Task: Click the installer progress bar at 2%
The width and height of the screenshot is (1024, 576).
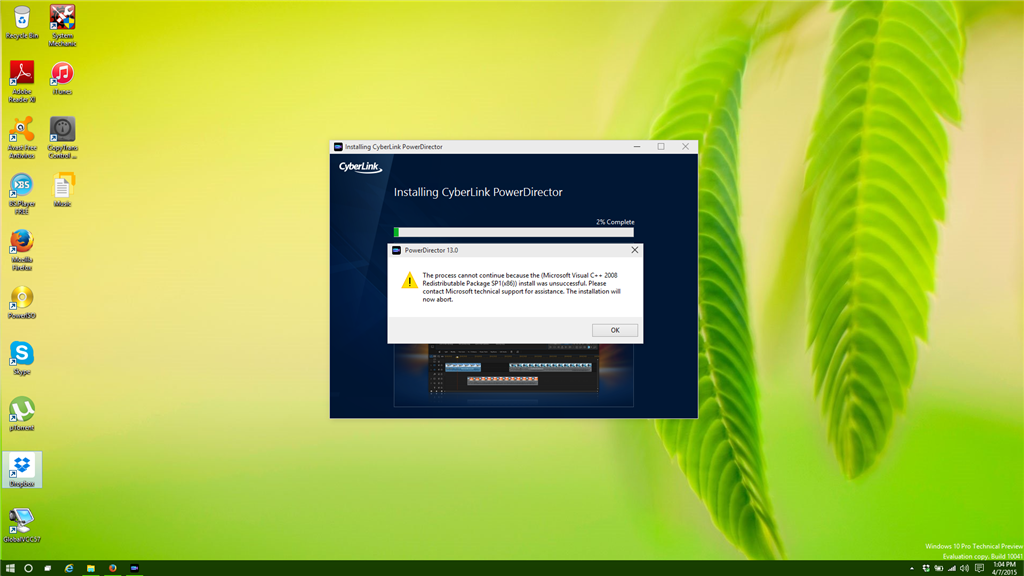Action: click(513, 232)
